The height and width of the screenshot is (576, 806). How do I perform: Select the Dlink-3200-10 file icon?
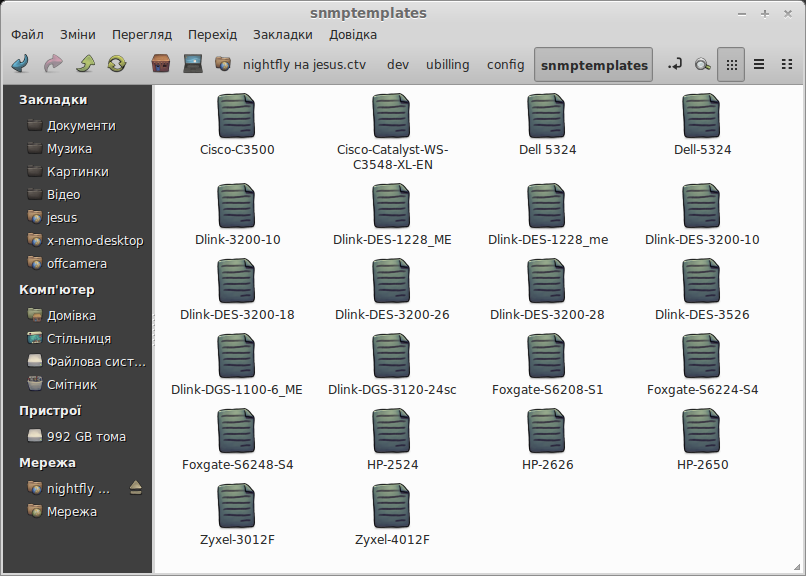click(x=236, y=206)
